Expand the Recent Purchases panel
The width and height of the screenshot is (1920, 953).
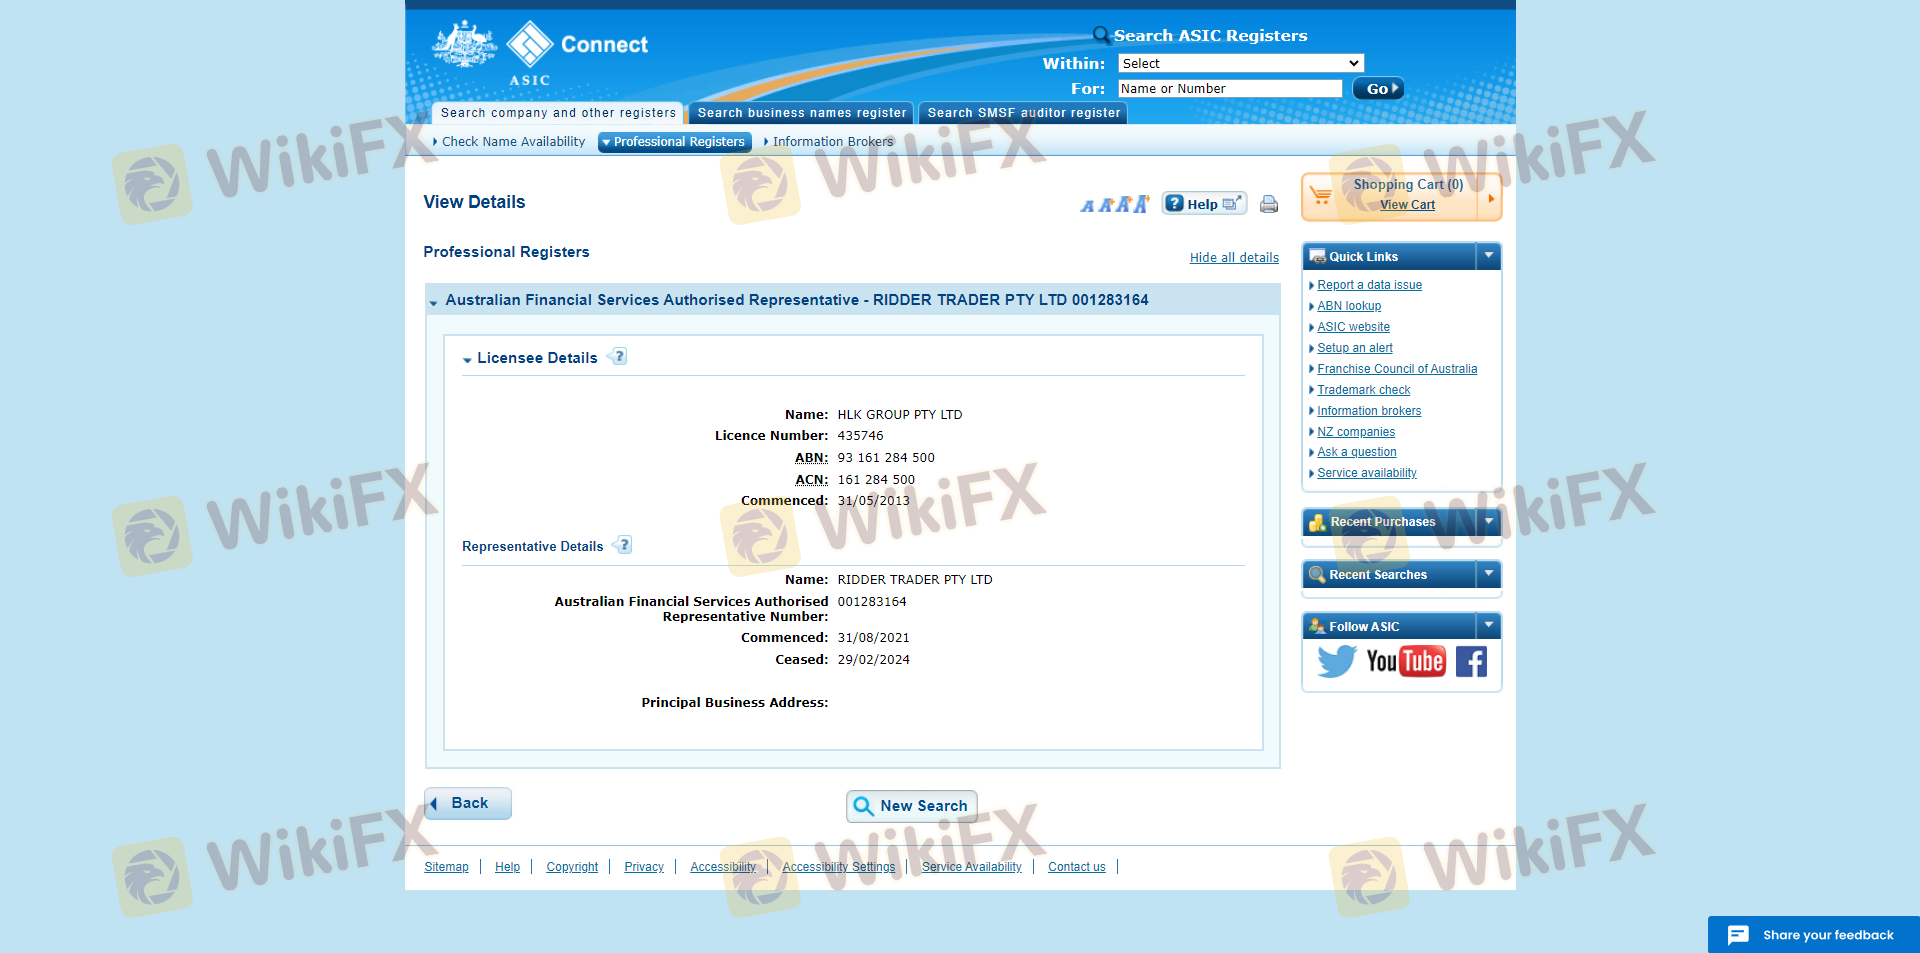tap(1488, 522)
